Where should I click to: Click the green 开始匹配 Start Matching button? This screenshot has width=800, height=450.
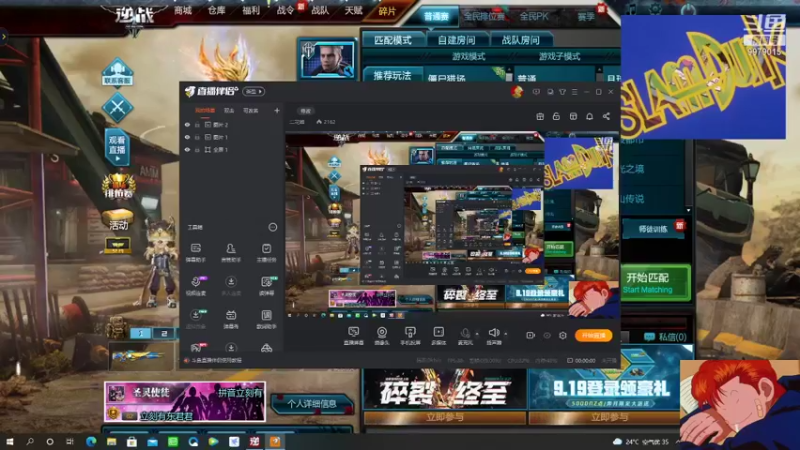point(655,283)
